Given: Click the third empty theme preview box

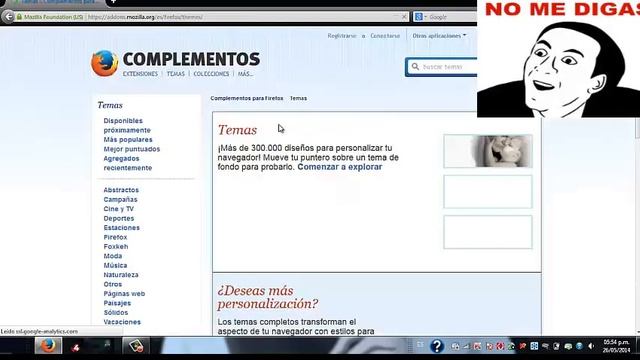Looking at the screenshot, I should point(488,232).
